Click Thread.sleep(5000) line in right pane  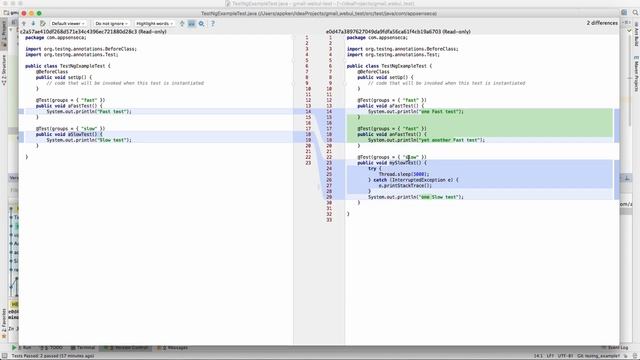404,174
